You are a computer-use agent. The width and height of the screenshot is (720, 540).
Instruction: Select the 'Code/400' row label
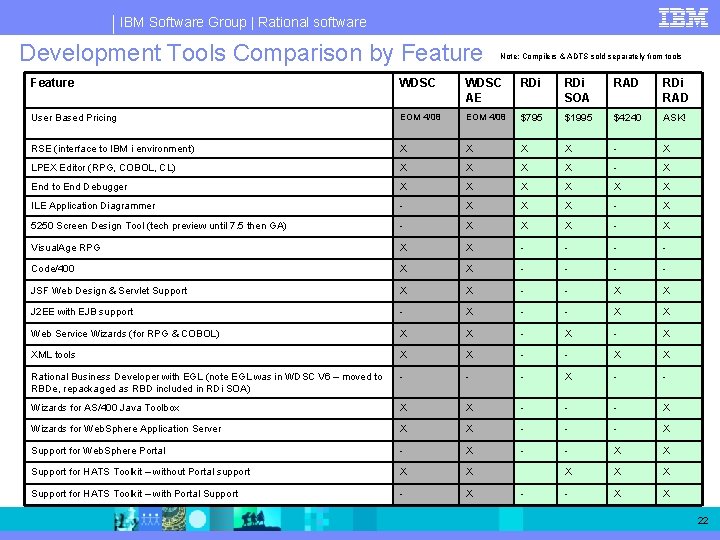(52, 269)
